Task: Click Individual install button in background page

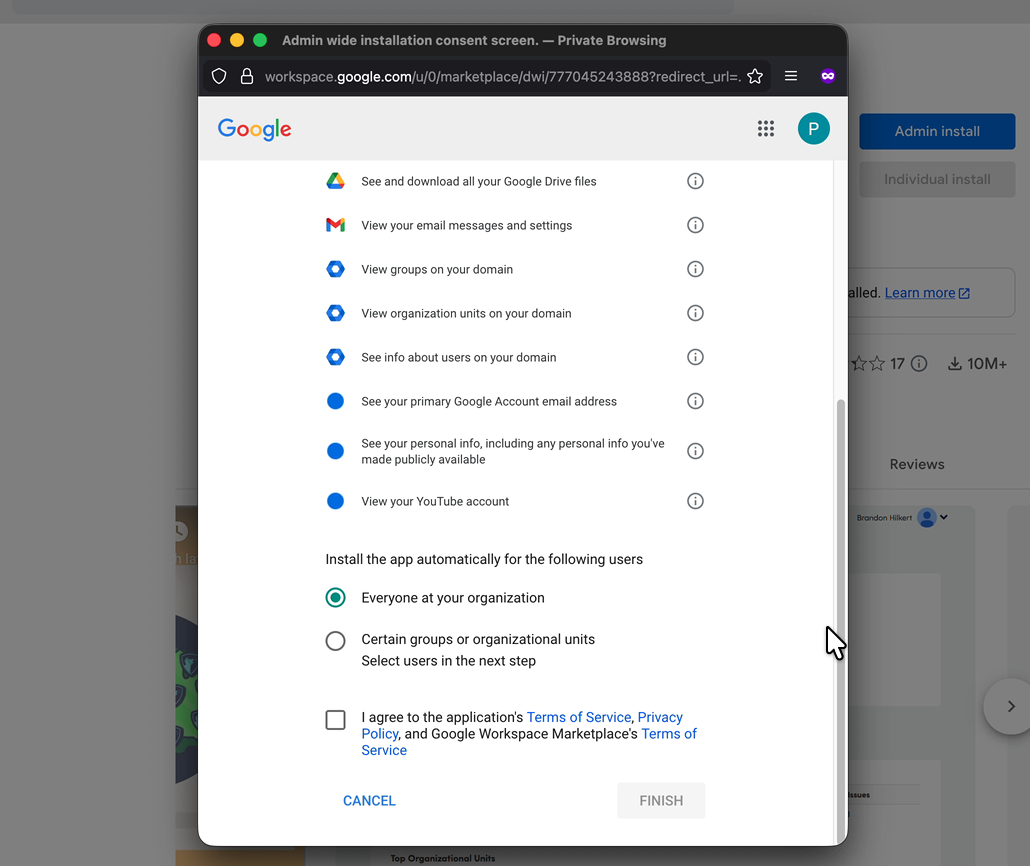Action: [937, 179]
